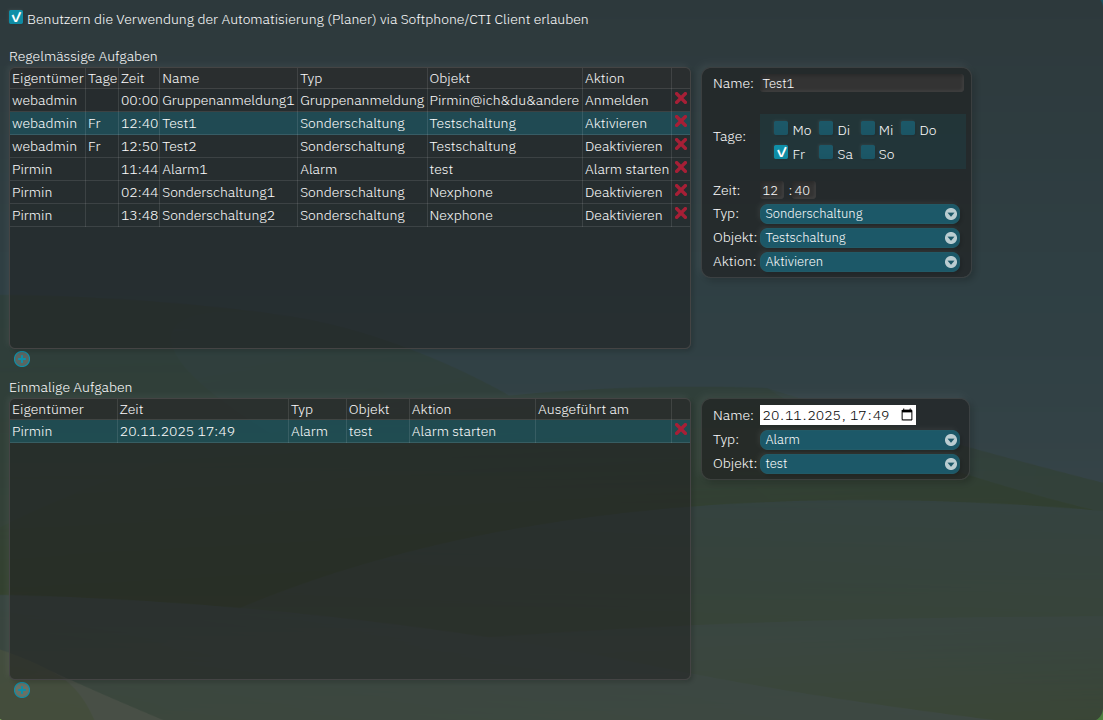Remove Sonderschaltung1 using red X
1103x720 pixels.
pyautogui.click(x=681, y=191)
